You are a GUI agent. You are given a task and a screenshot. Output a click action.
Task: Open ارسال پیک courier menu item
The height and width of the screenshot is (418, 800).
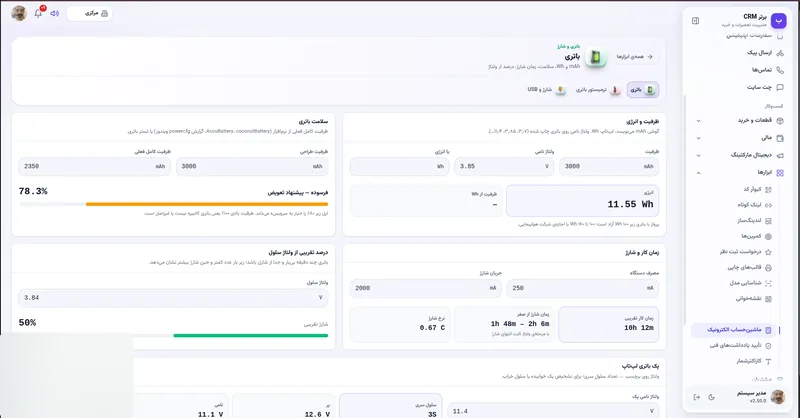click(764, 53)
